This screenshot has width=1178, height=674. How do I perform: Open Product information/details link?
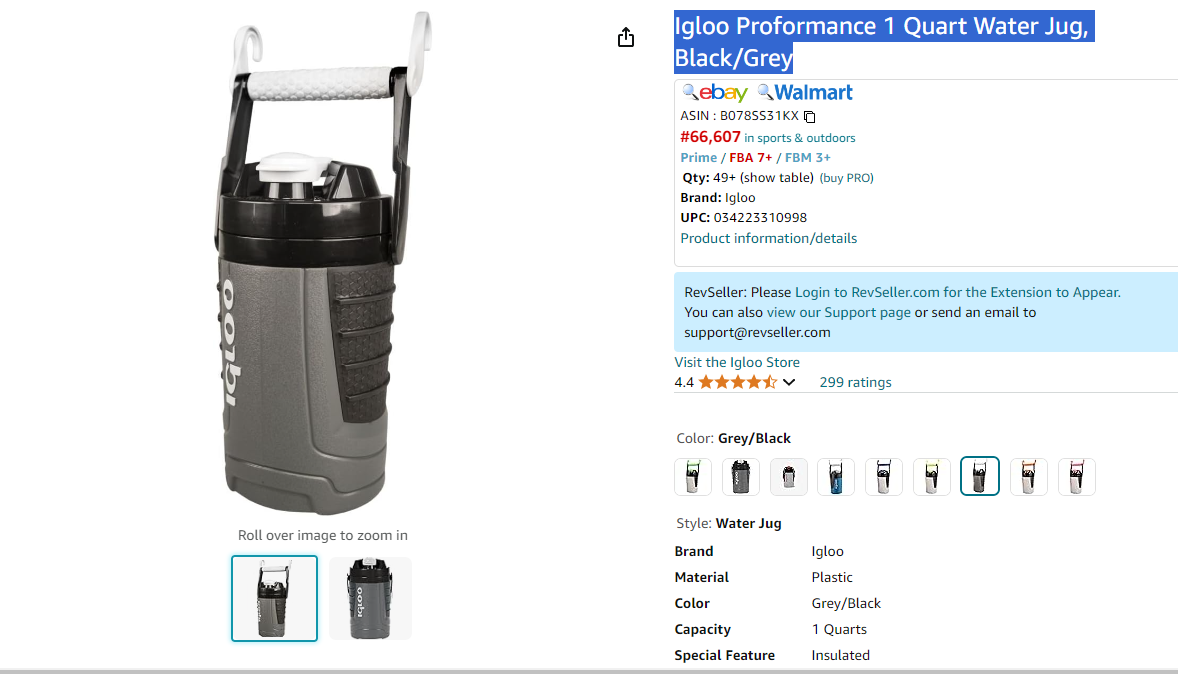click(x=769, y=238)
